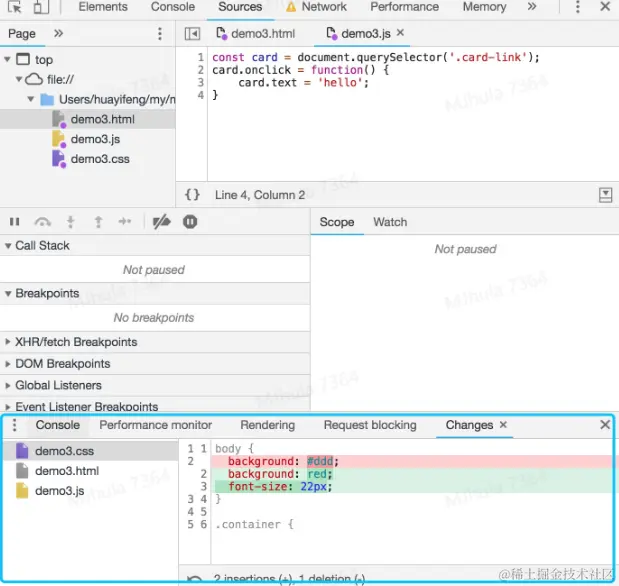Open the Performance monitor drawer tab

pyautogui.click(x=156, y=425)
